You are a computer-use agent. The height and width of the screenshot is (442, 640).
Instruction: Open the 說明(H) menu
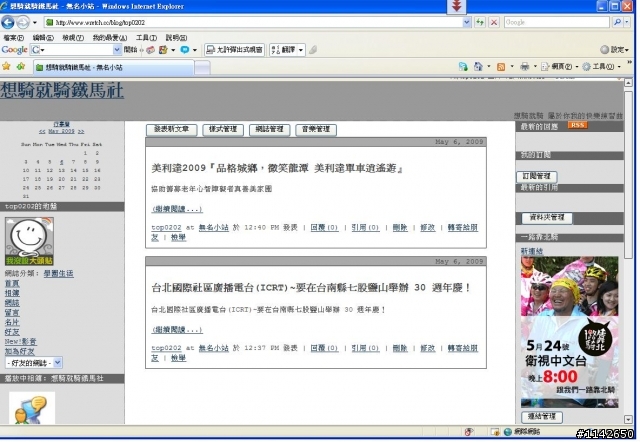click(x=176, y=38)
